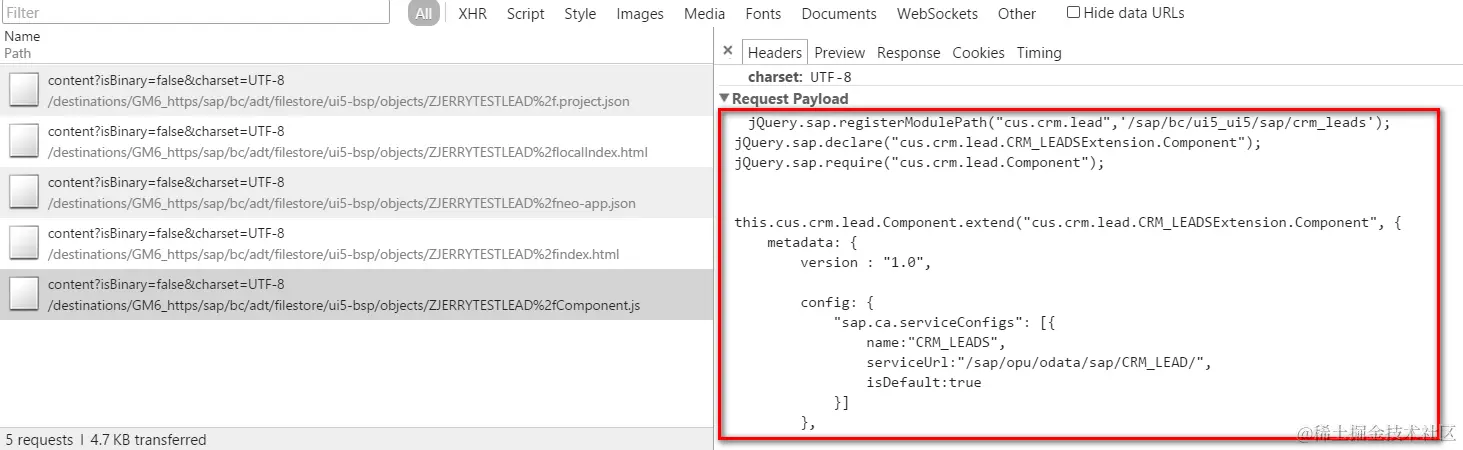Screen dimensions: 1463x450
Task: Filter requests by XHR
Action: coord(473,14)
